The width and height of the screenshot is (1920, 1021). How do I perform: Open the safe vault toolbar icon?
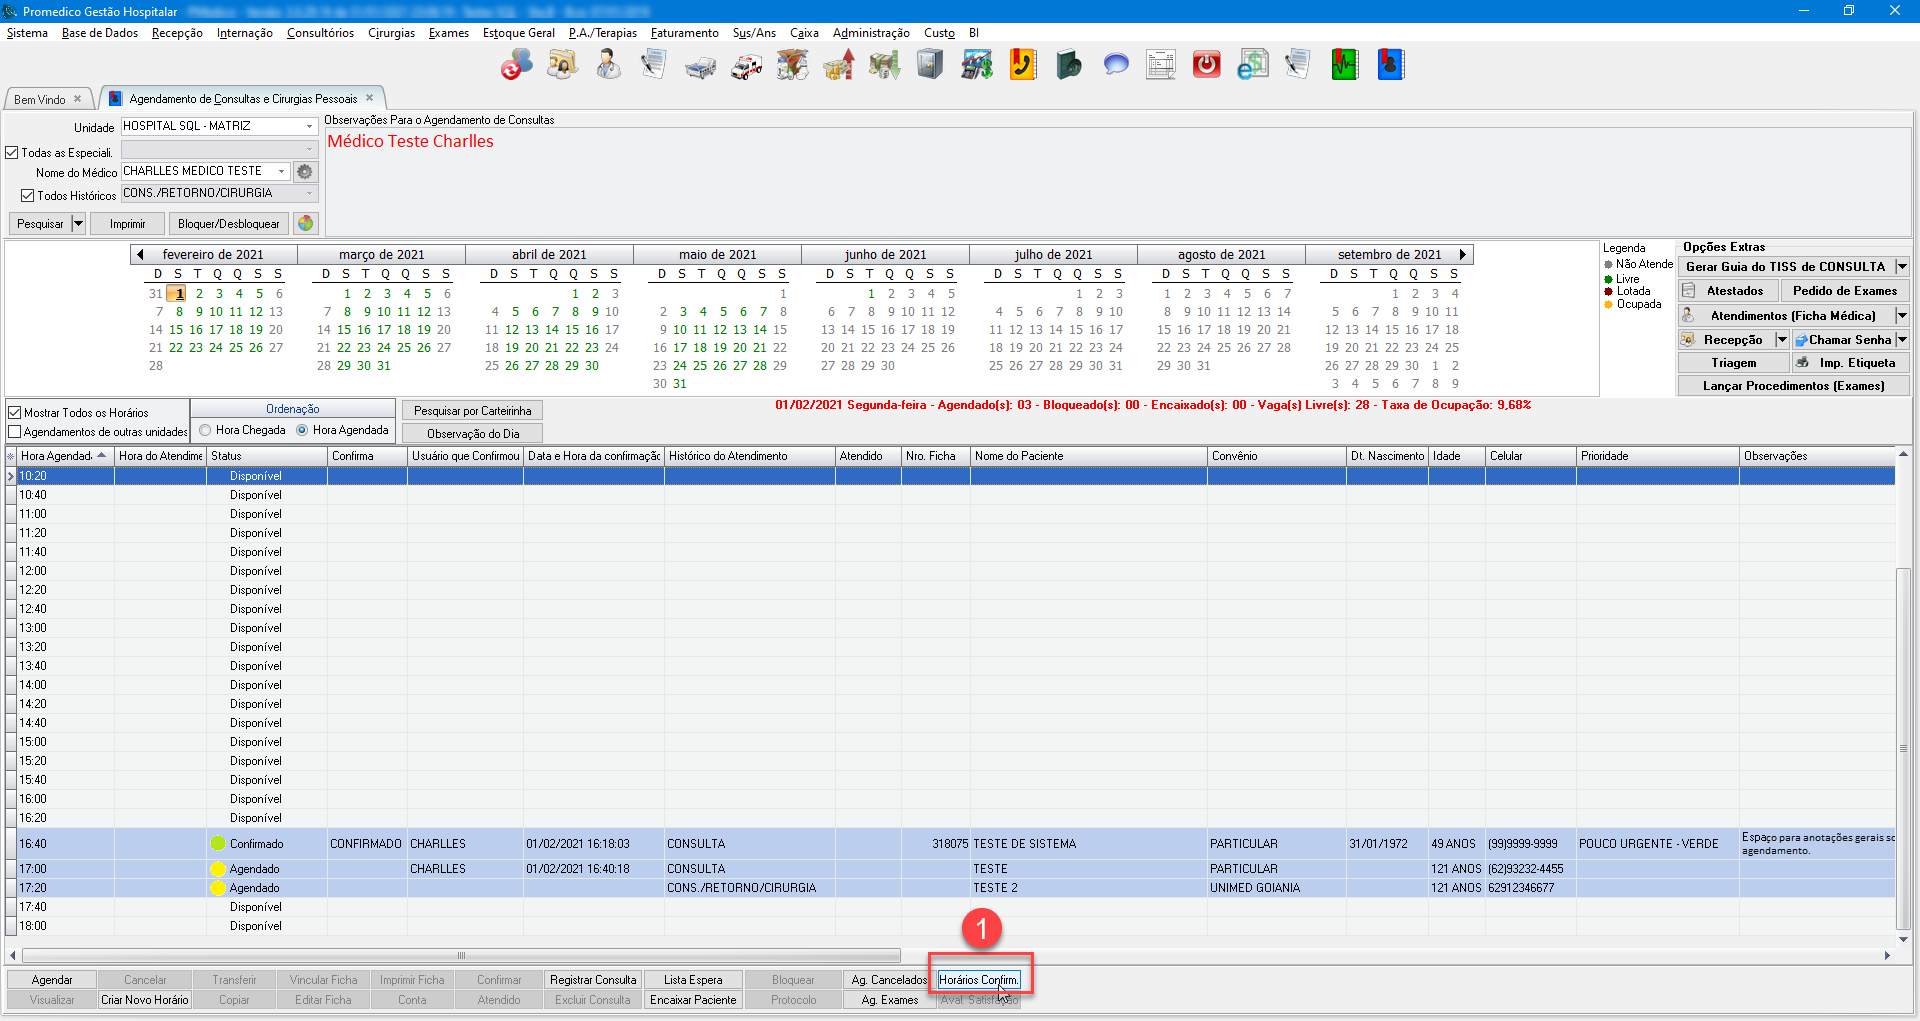click(930, 65)
